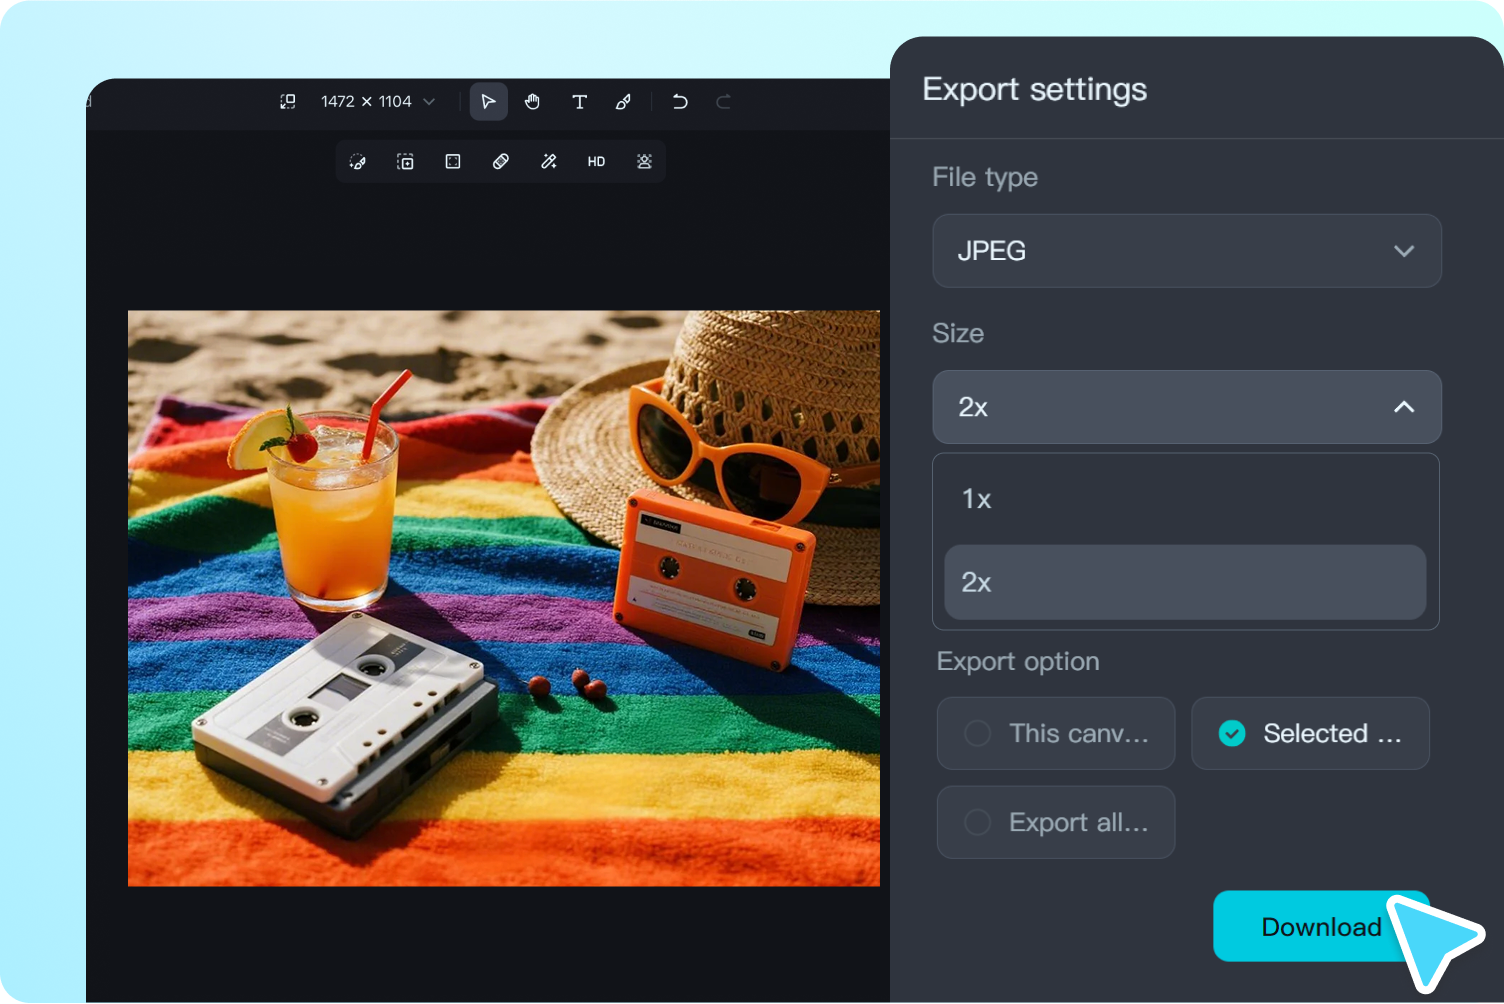
Task: Select the Brush tool
Action: pyautogui.click(x=623, y=101)
